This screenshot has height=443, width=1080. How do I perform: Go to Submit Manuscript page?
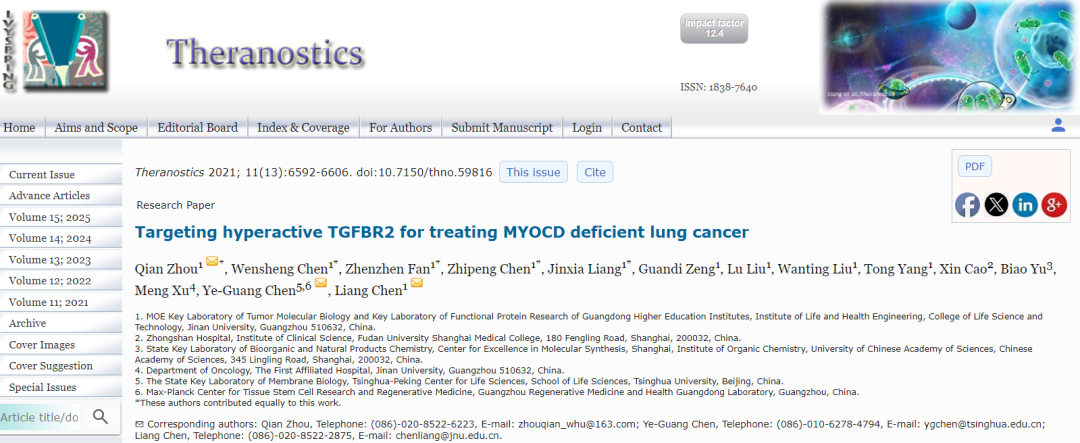(502, 127)
